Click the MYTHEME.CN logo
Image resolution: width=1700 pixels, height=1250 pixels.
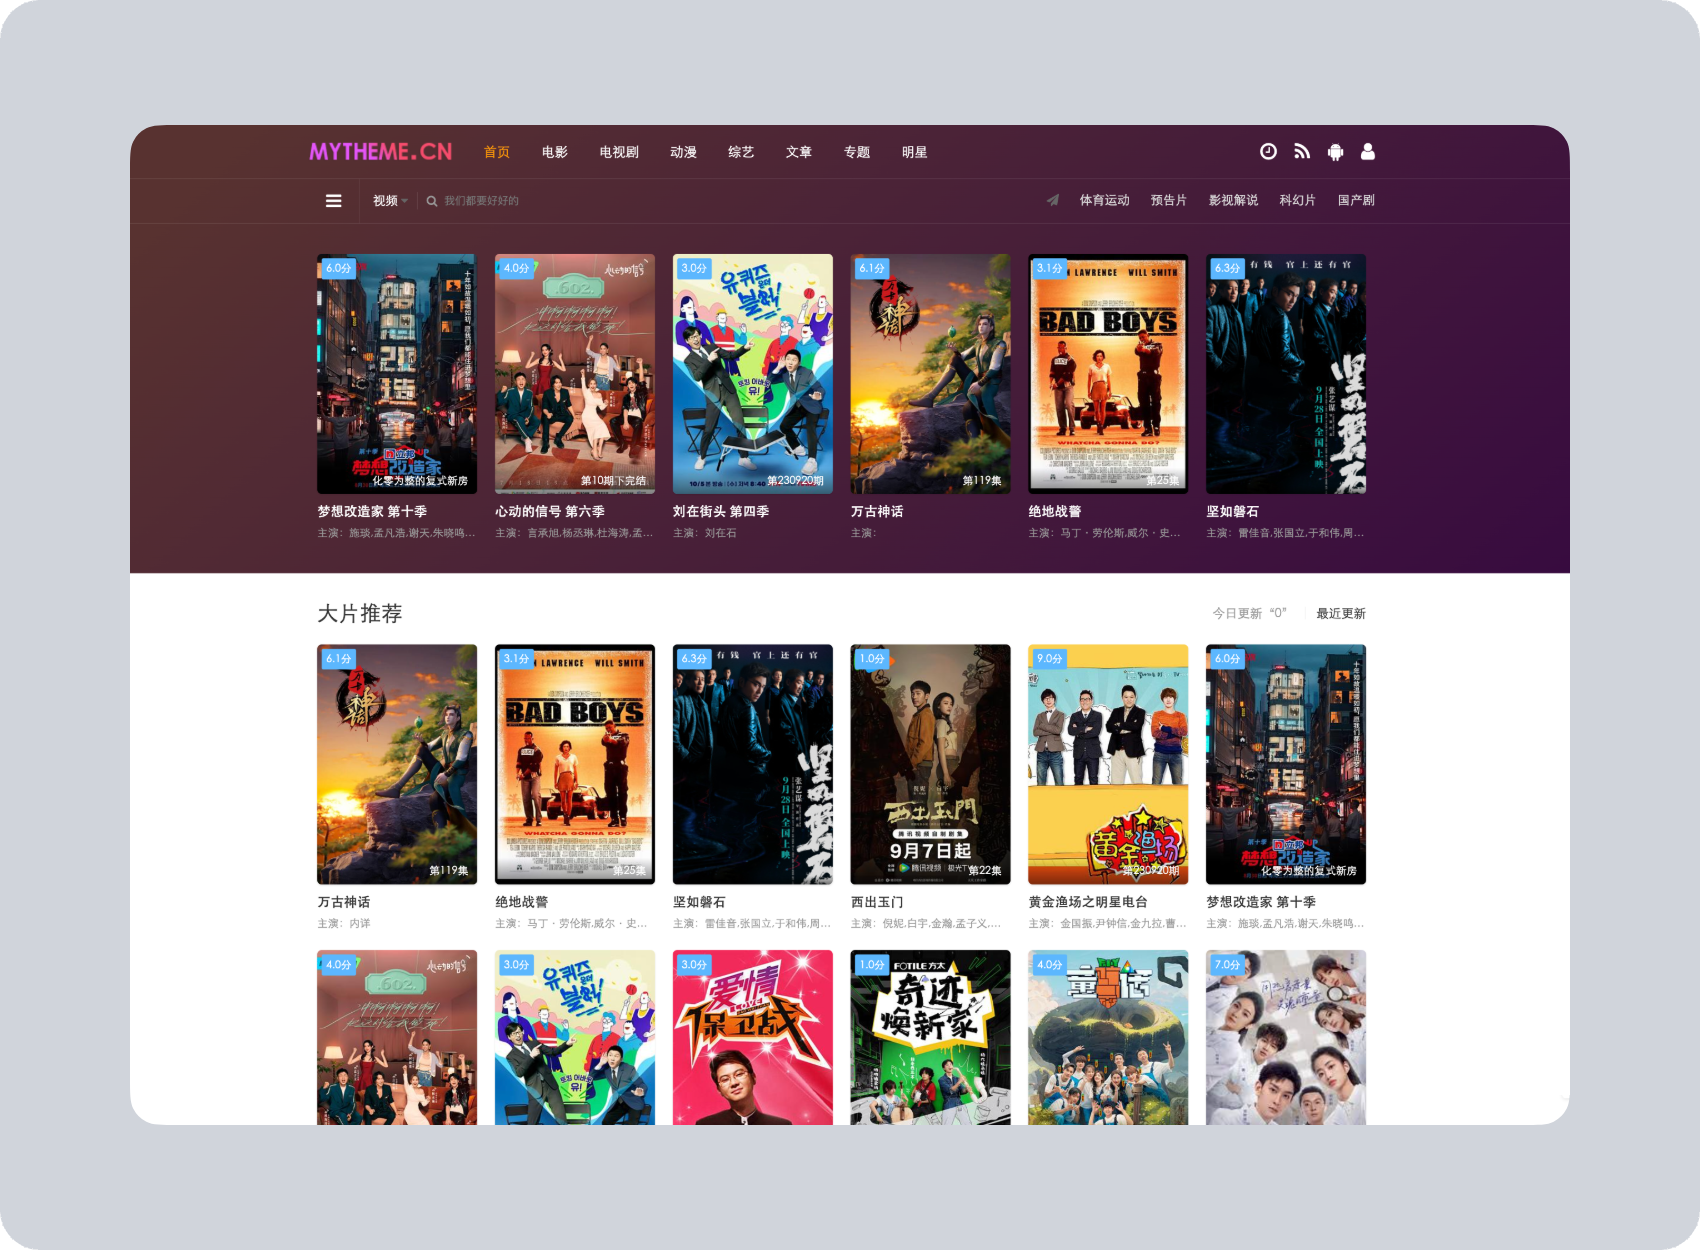tap(380, 152)
